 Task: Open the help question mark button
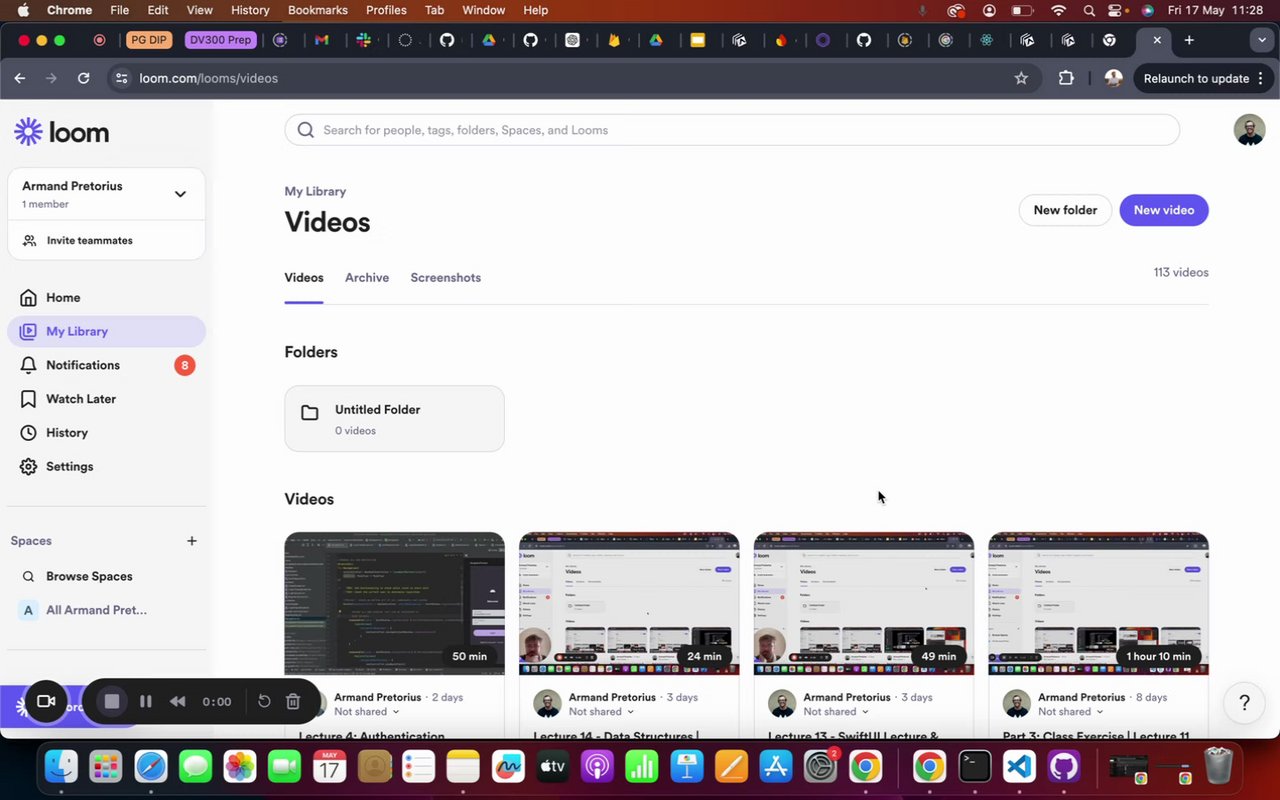click(1244, 703)
